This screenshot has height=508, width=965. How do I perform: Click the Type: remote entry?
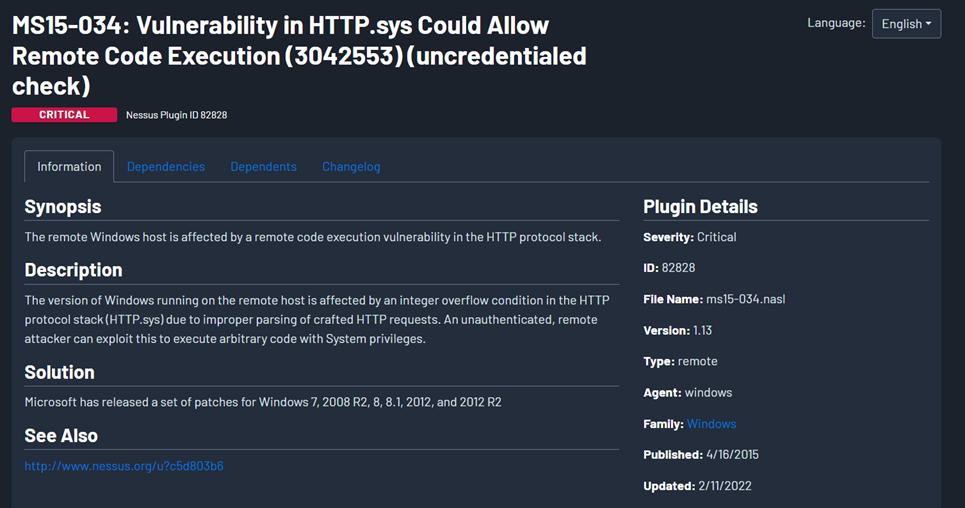(680, 361)
